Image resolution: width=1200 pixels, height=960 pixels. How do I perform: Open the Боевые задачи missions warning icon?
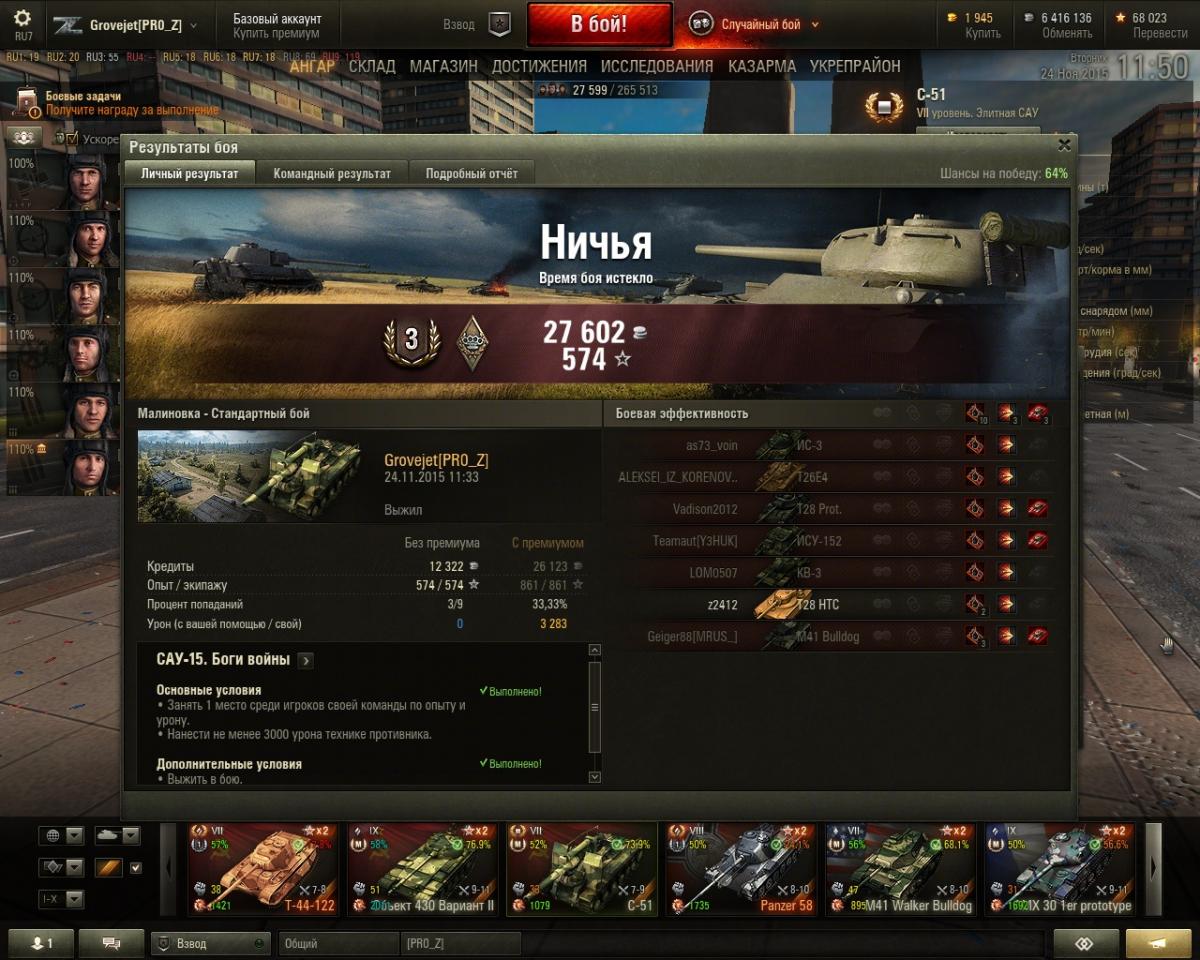click(28, 102)
